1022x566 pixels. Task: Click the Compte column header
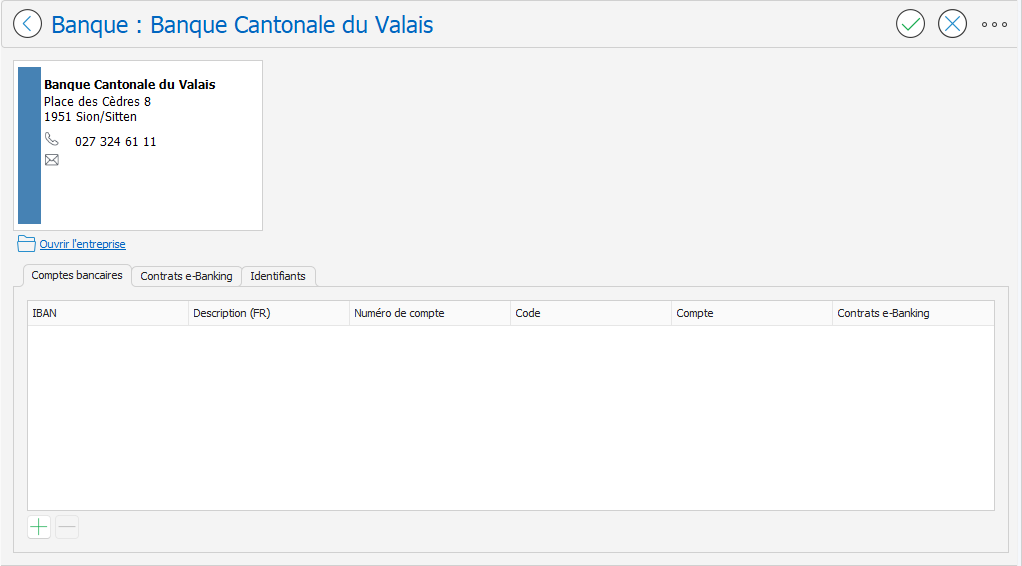(751, 313)
